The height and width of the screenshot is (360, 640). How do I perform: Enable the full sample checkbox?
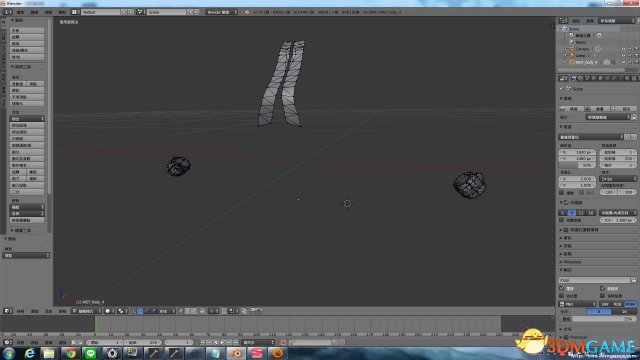[x=562, y=220]
